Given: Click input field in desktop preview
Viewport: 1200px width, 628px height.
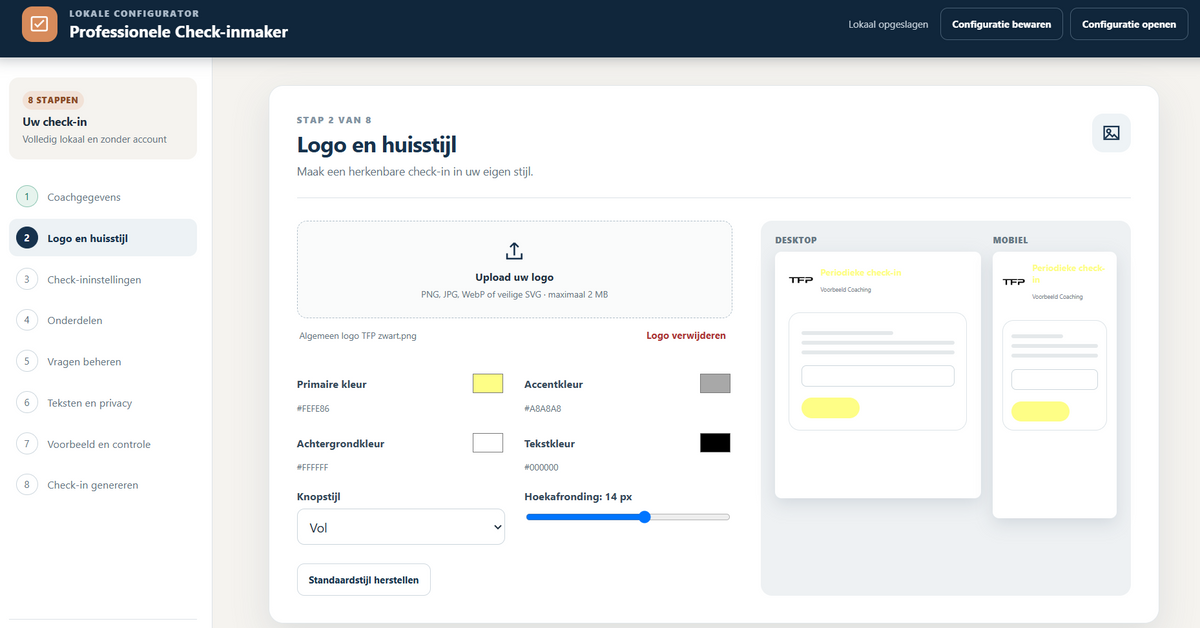Looking at the screenshot, I should click(x=878, y=376).
